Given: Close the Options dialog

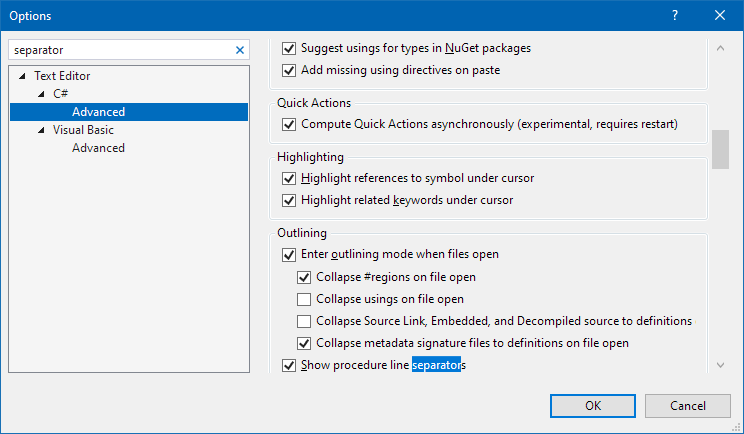Looking at the screenshot, I should pyautogui.click(x=720, y=16).
